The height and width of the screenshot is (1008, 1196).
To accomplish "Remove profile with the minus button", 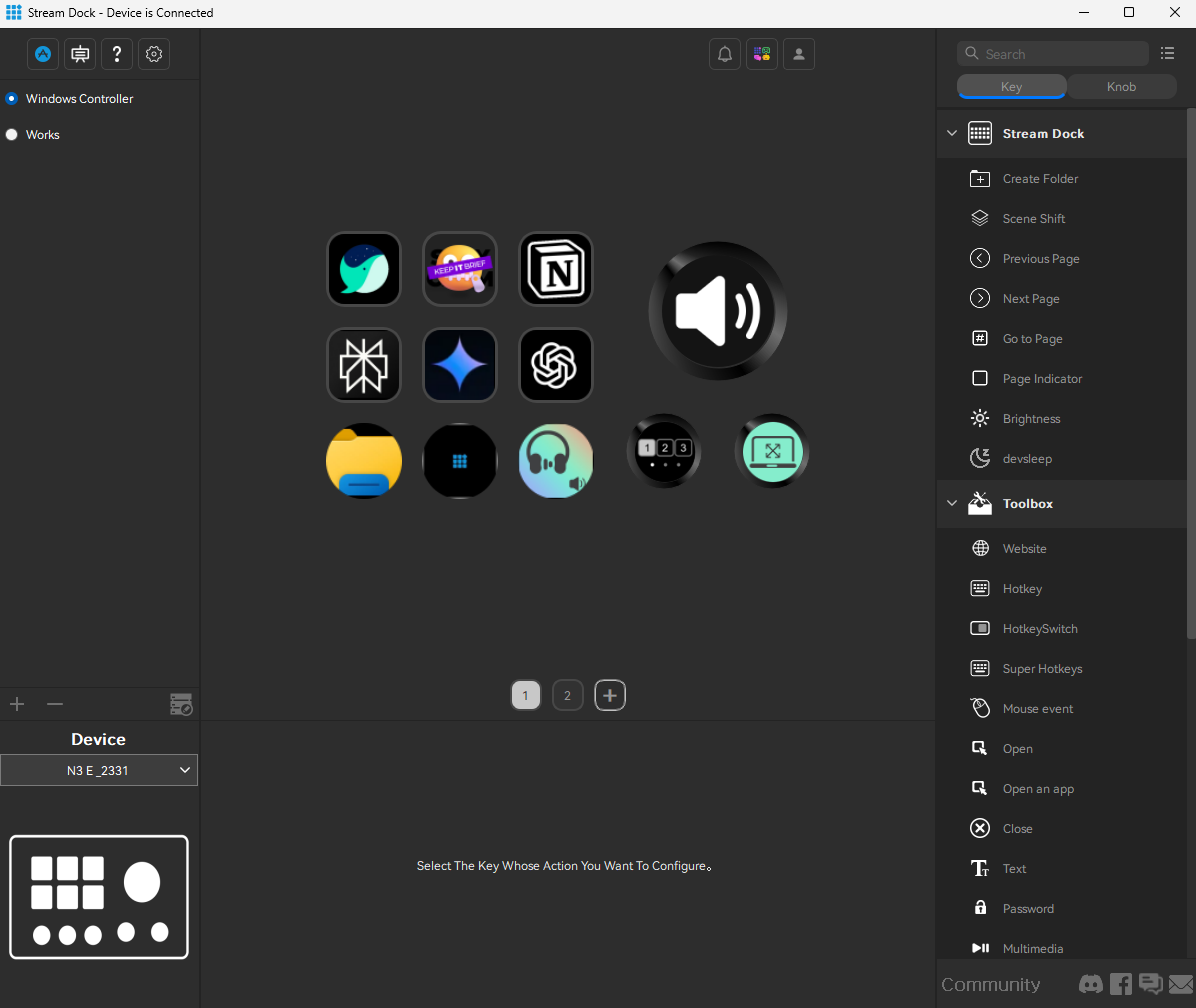I will pyautogui.click(x=55, y=704).
